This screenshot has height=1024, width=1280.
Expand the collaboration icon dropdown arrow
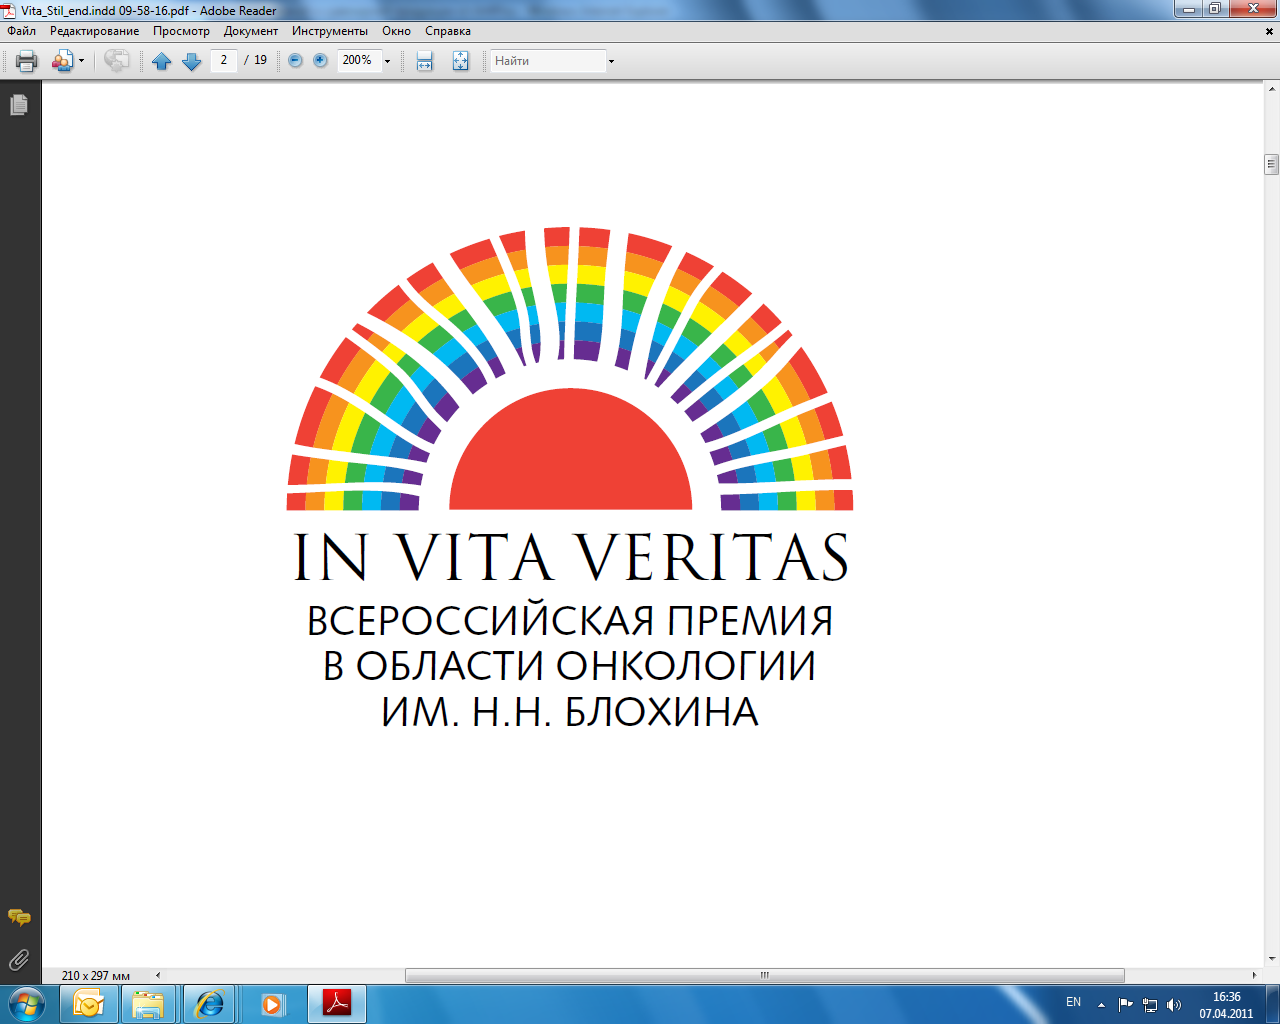coord(81,61)
